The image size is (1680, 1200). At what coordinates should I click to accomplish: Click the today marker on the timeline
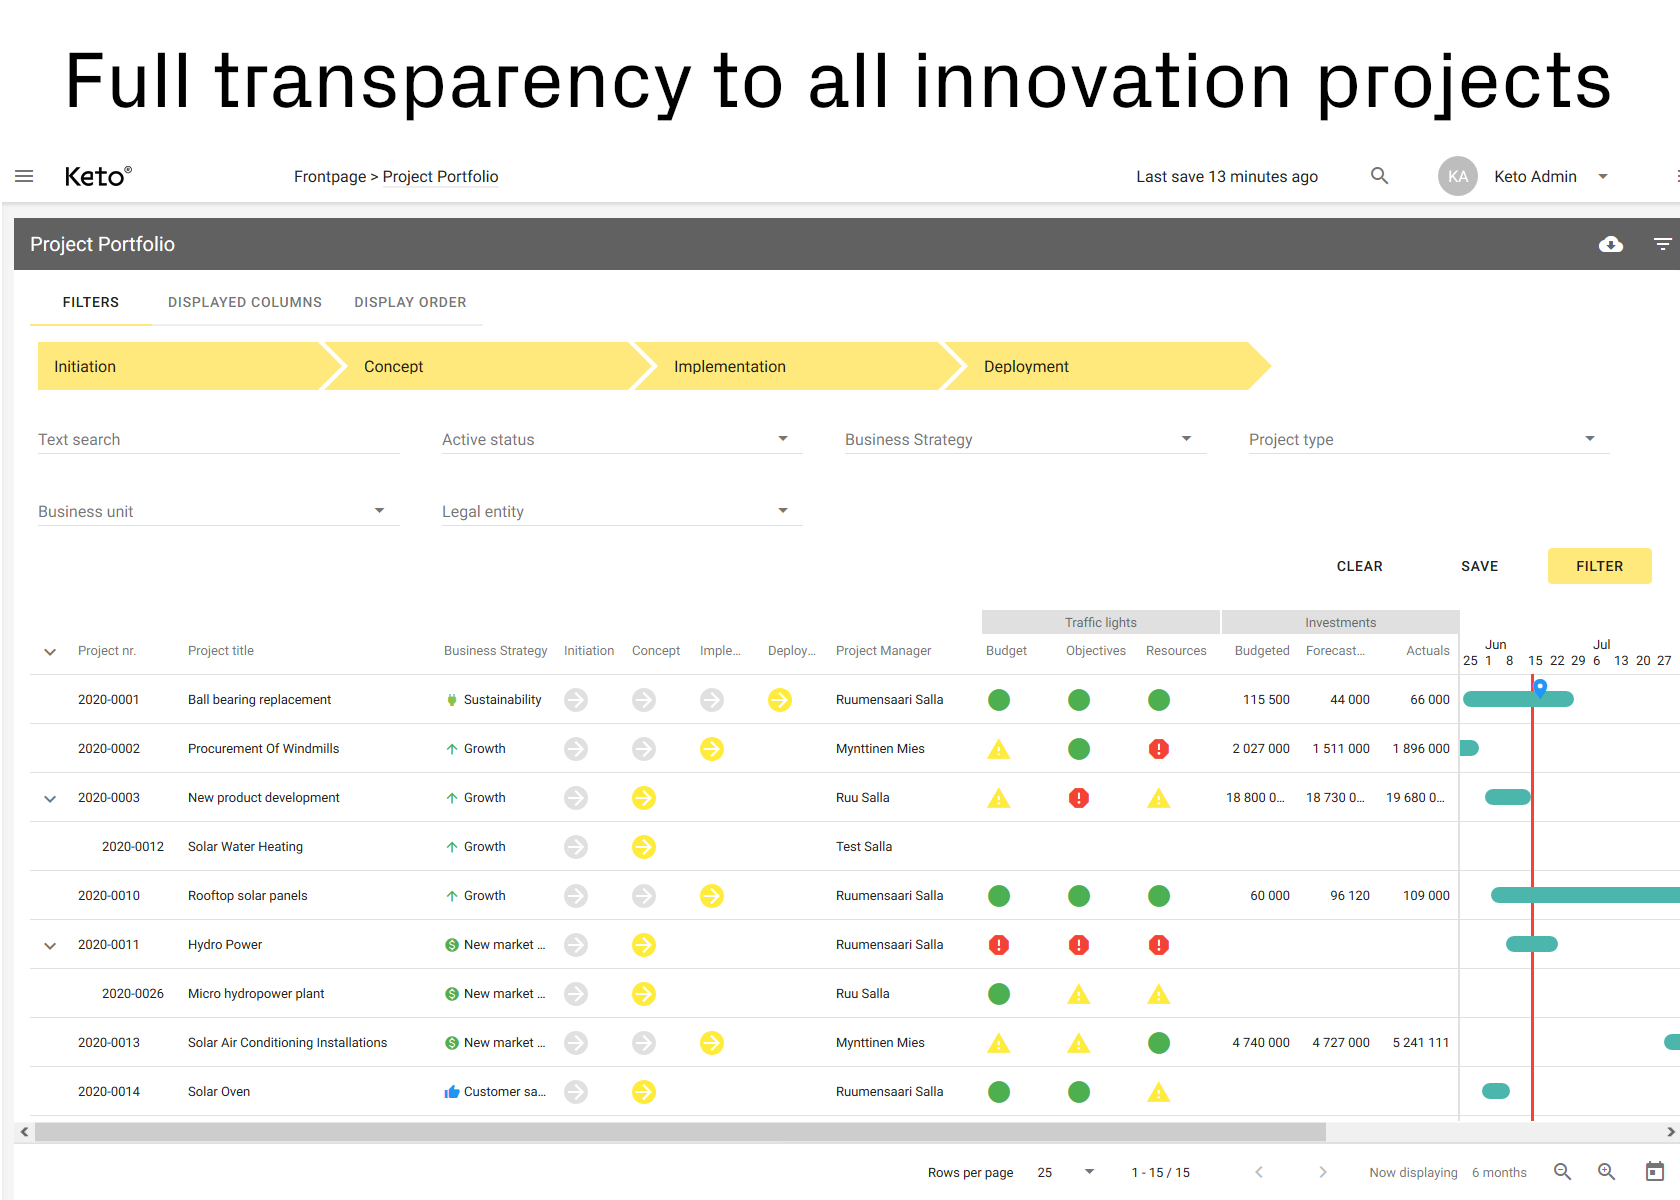[1540, 687]
